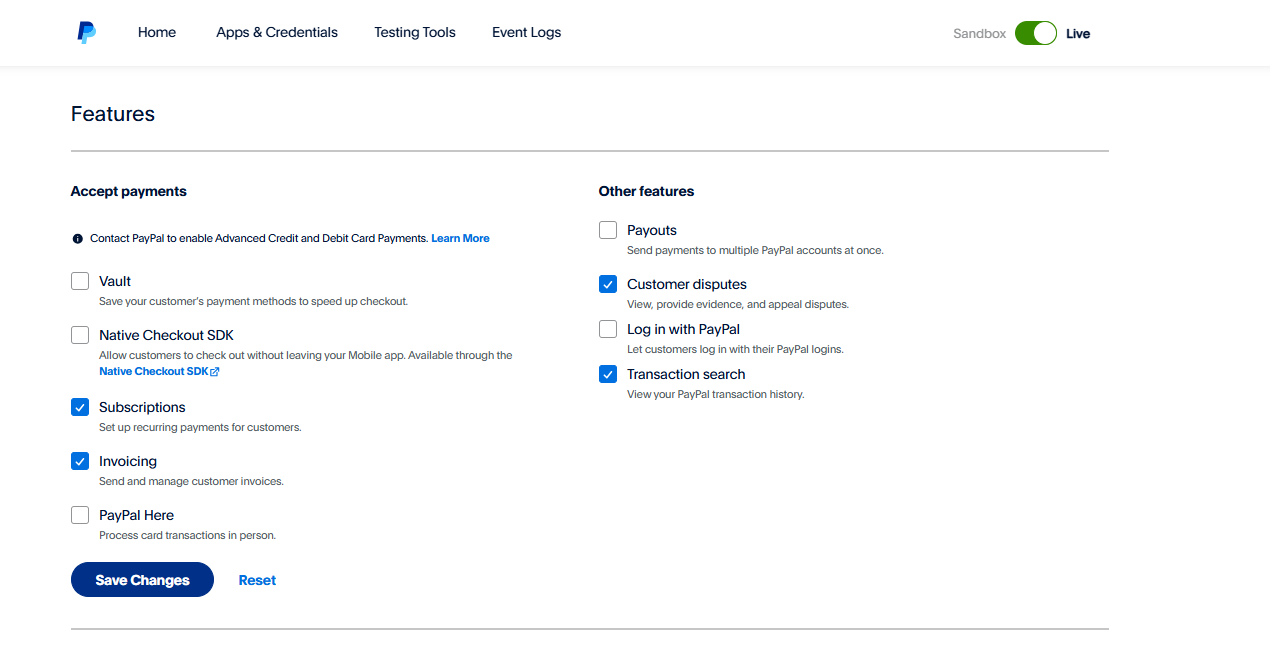Uncheck the Transaction search checkbox
The width and height of the screenshot is (1270, 667).
[608, 374]
